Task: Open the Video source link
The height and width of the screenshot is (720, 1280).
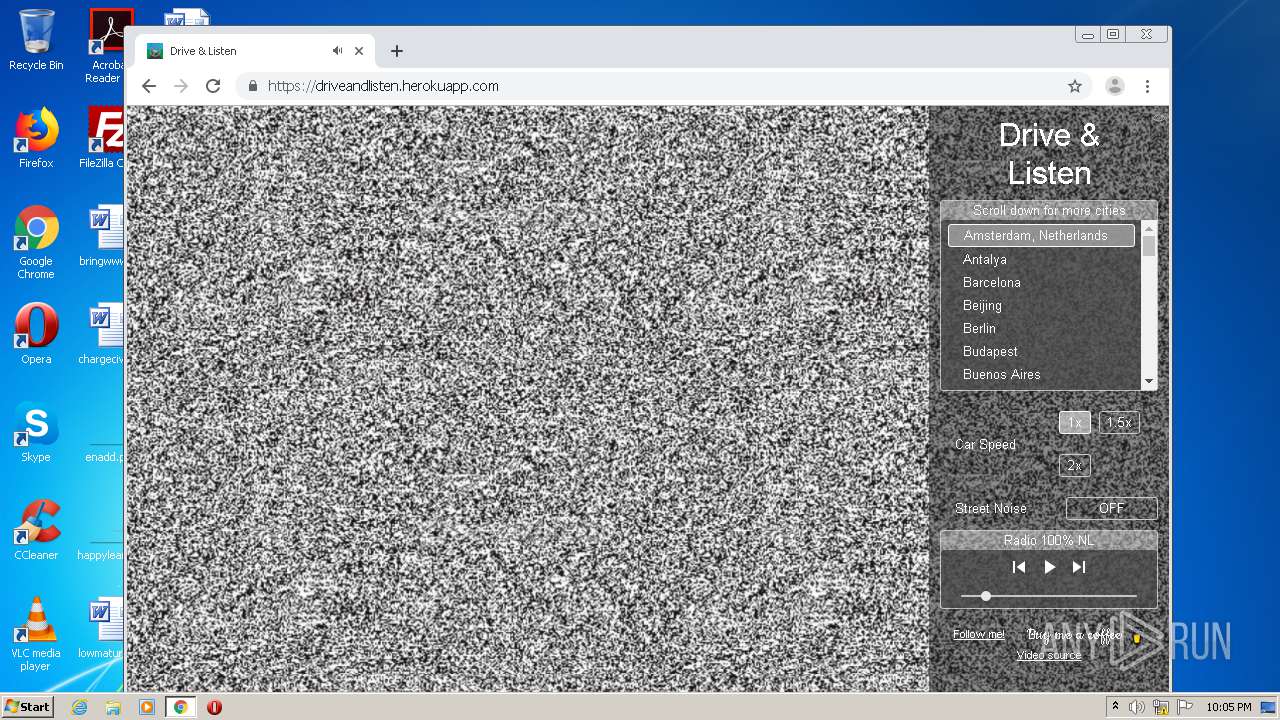Action: (x=1049, y=655)
